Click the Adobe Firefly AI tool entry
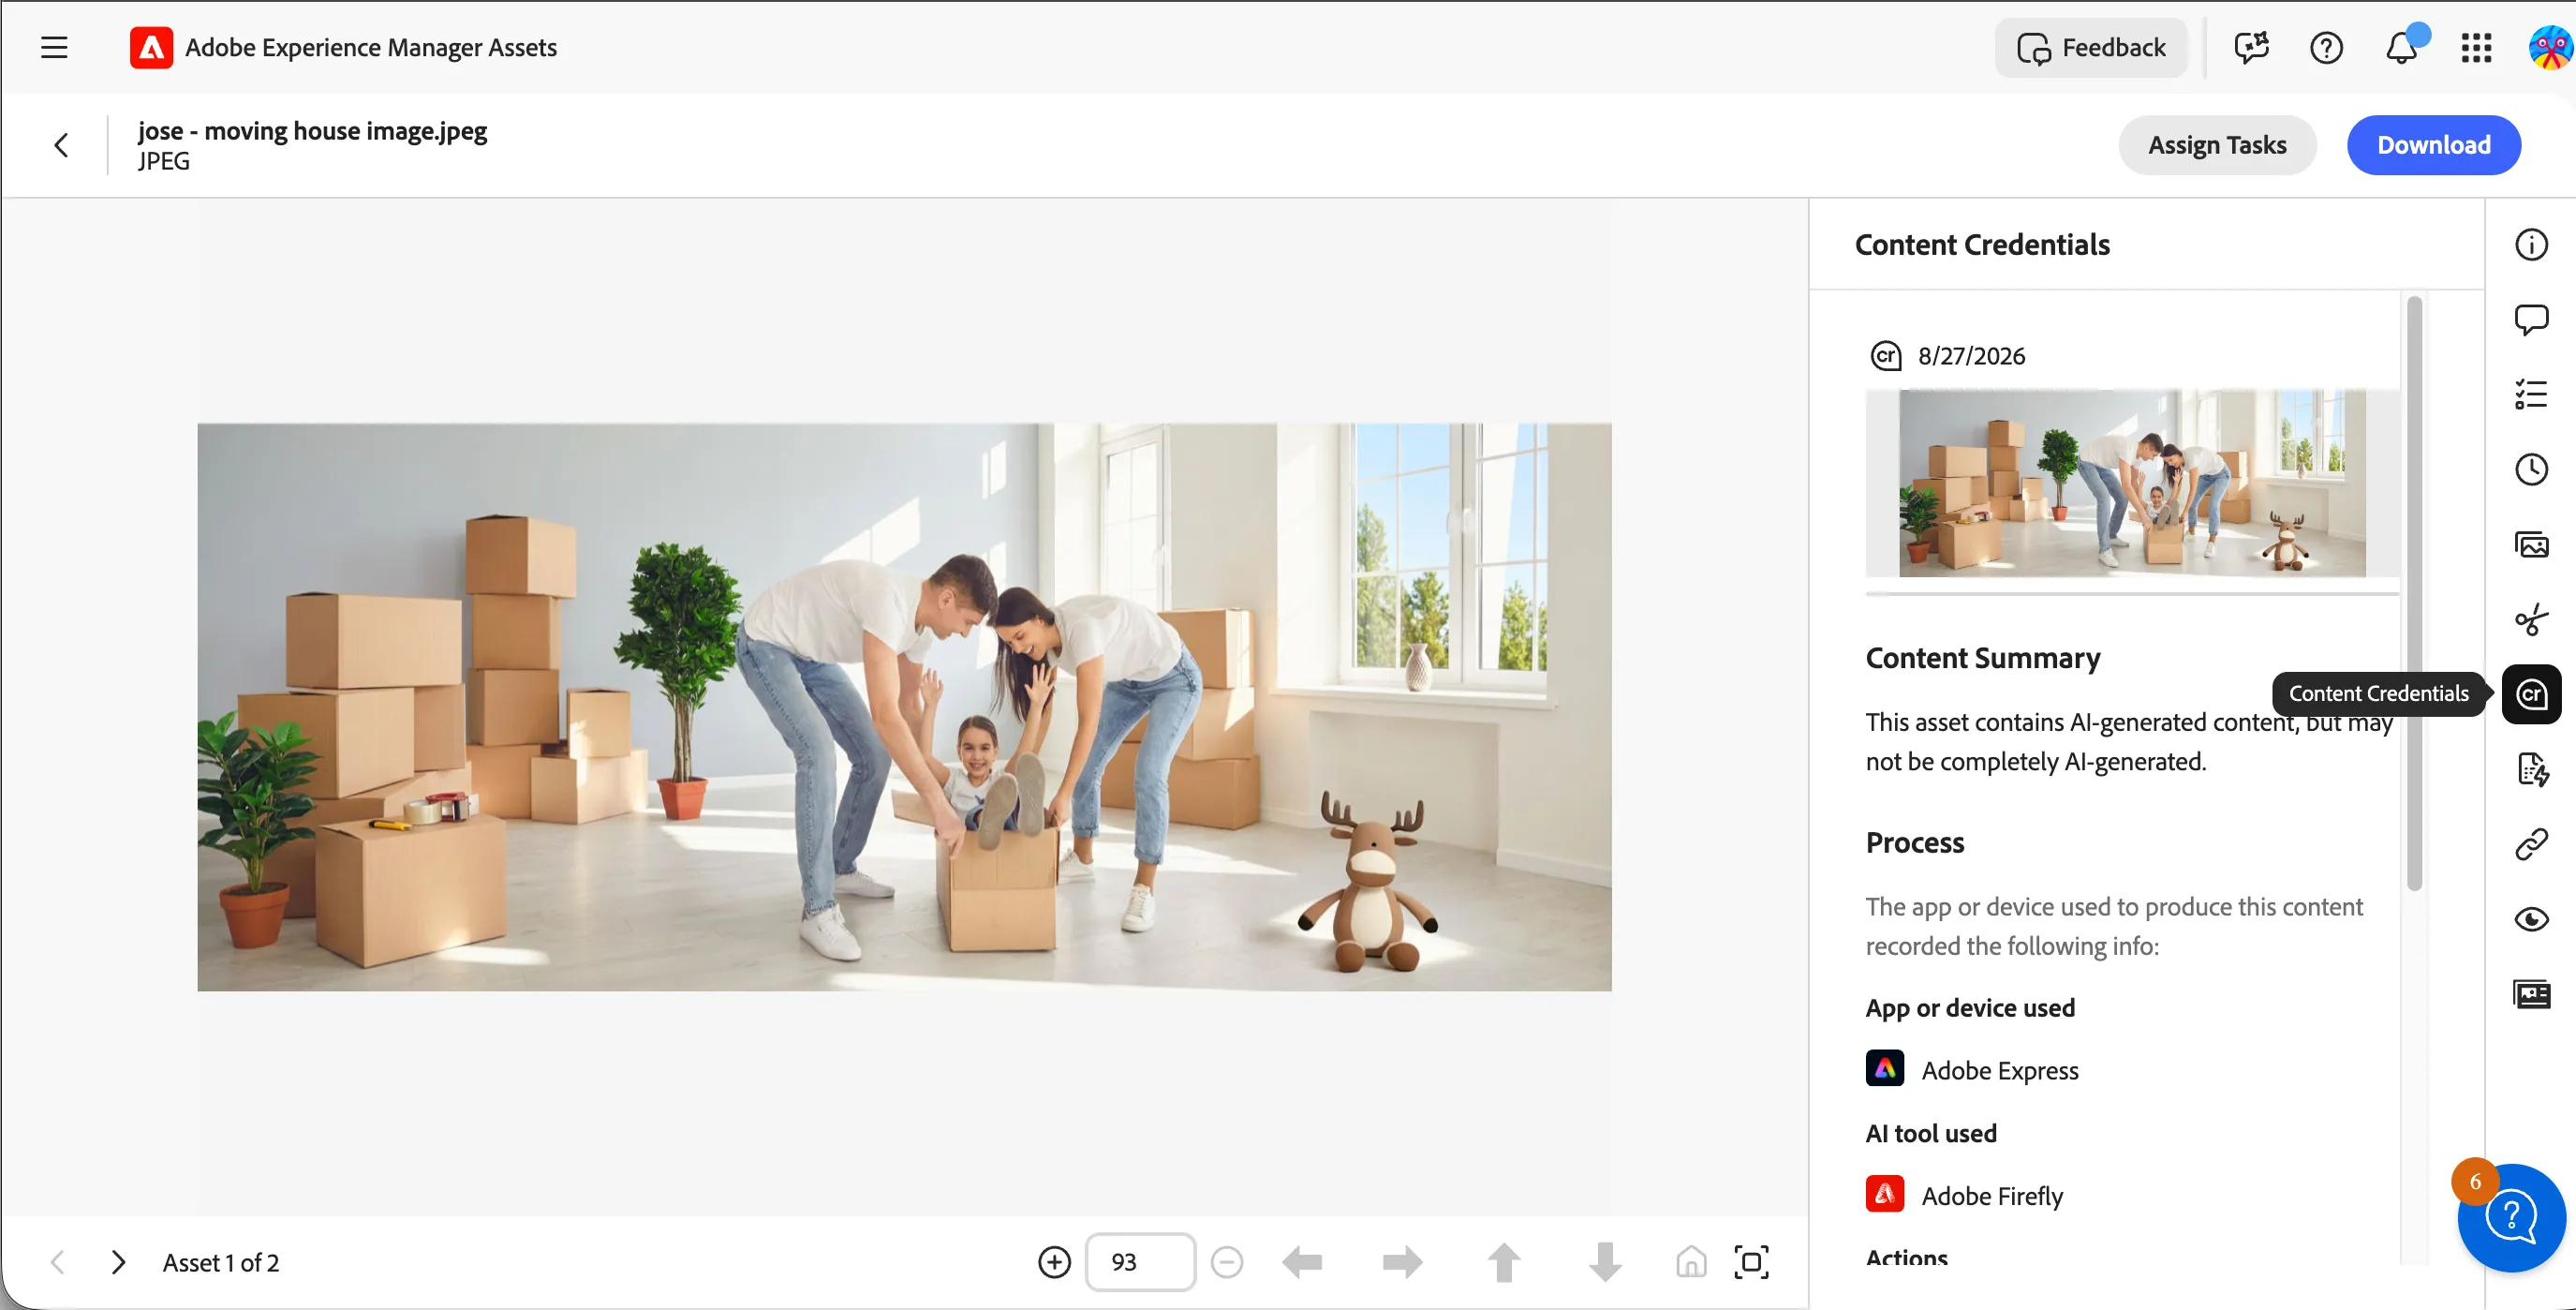Image resolution: width=2576 pixels, height=1310 pixels. tap(1964, 1196)
